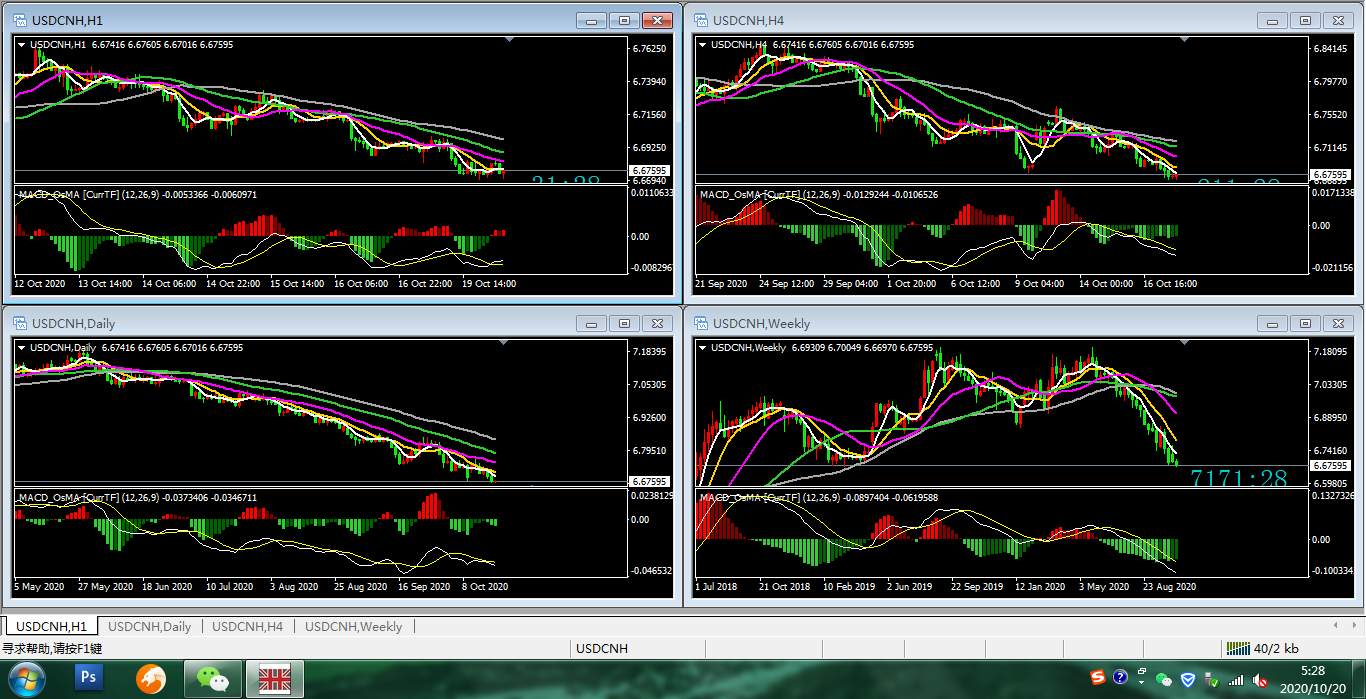The height and width of the screenshot is (699, 1366).
Task: Close the USDCNH,H4 chart window
Action: click(x=1338, y=20)
